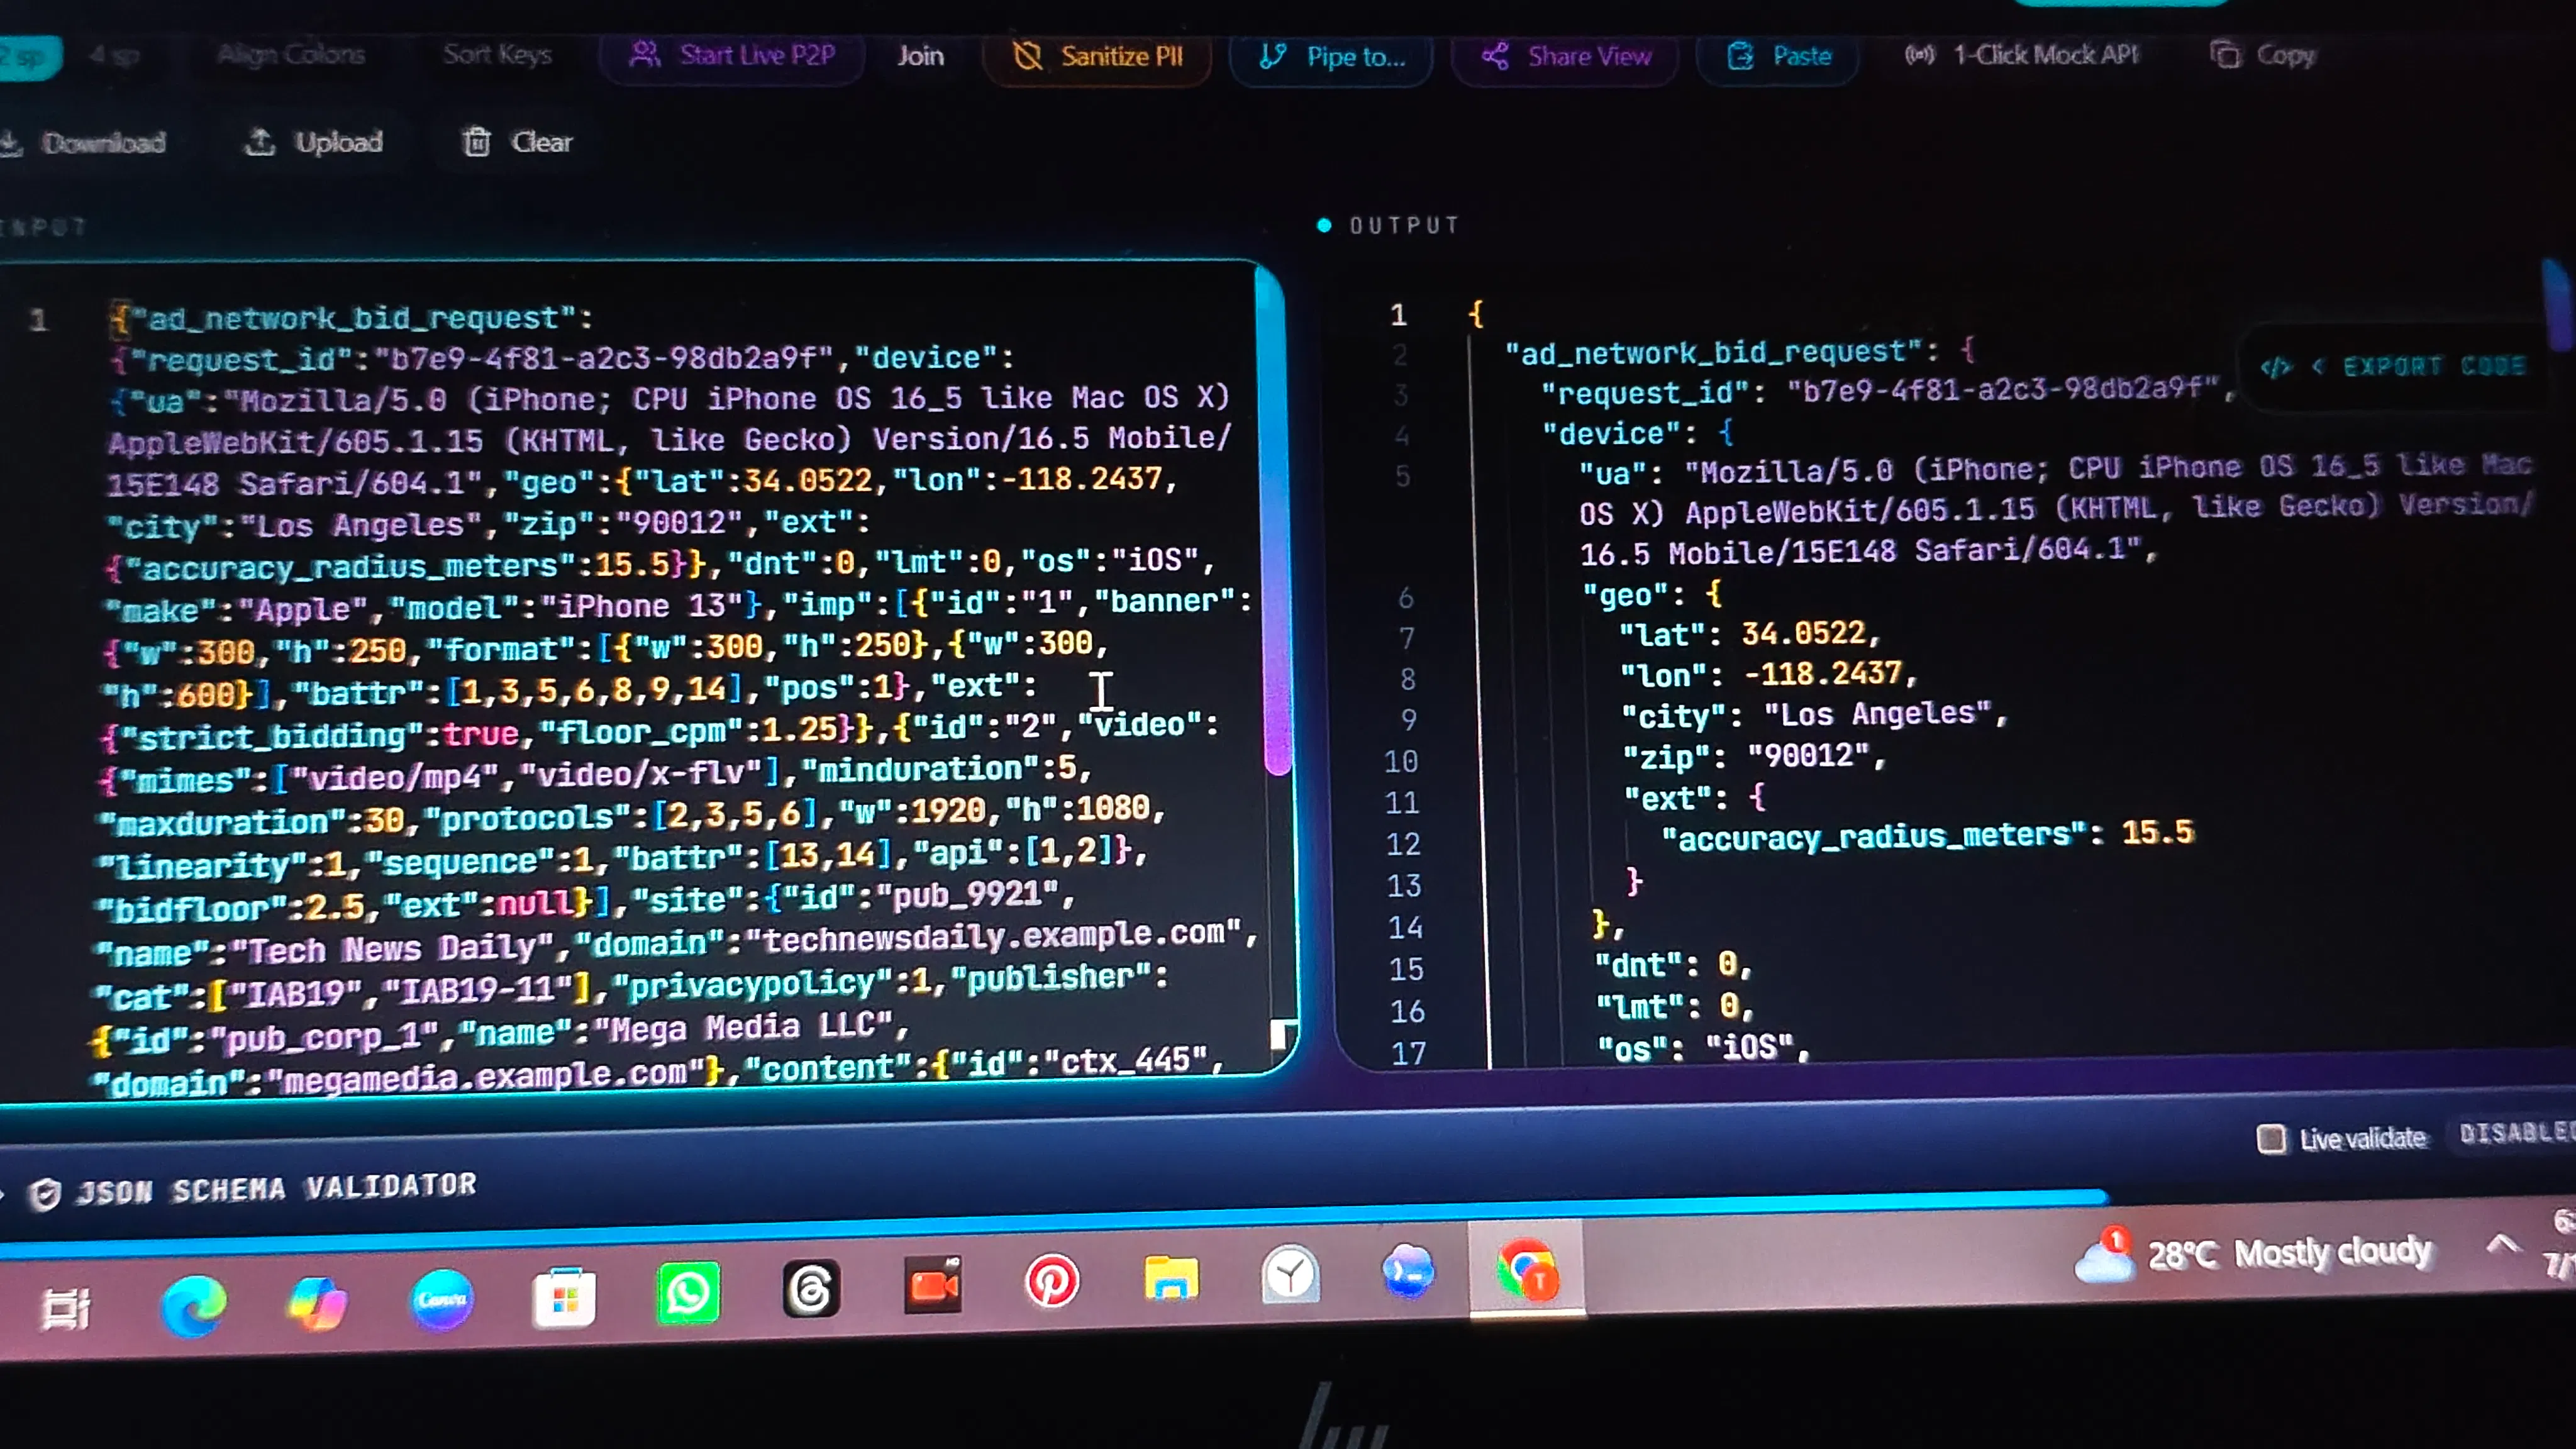Click the Share View button

coord(1565,57)
